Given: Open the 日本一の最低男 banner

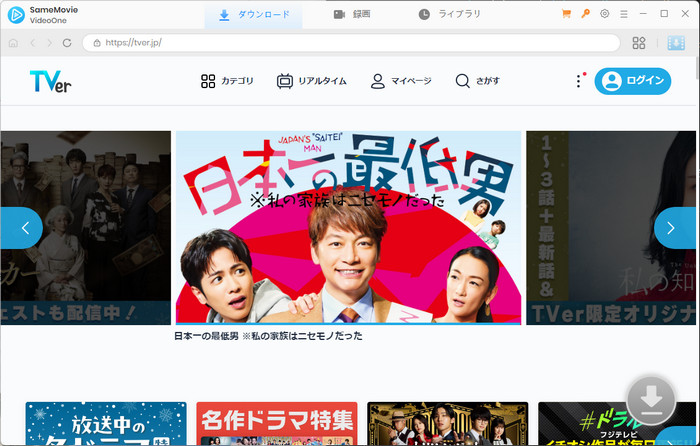Looking at the screenshot, I should click(x=348, y=228).
